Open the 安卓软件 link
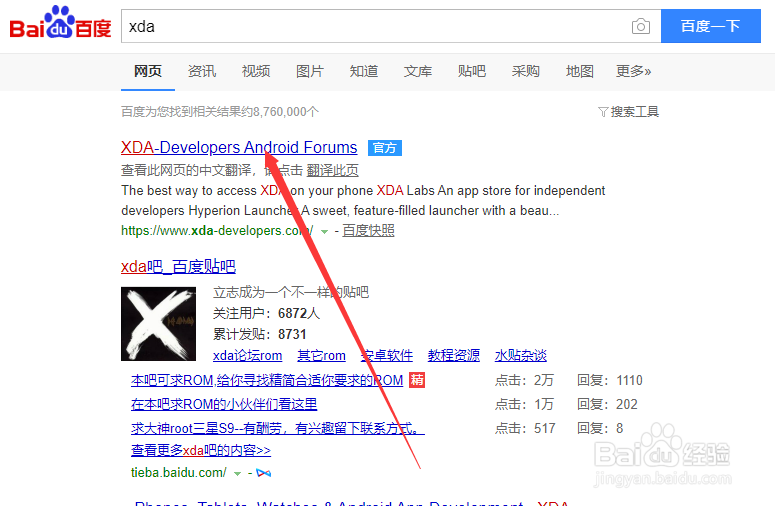This screenshot has width=775, height=506. pyautogui.click(x=387, y=355)
